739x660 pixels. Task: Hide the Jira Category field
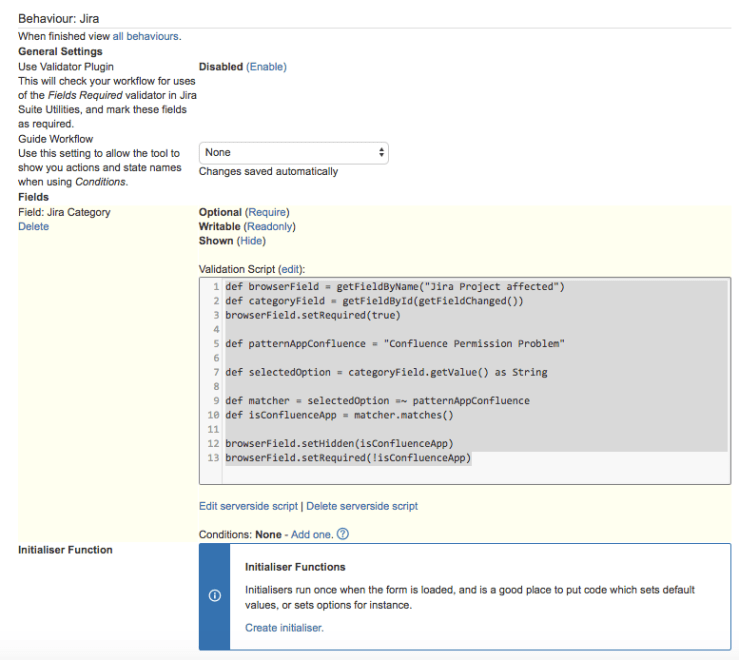[x=251, y=241]
